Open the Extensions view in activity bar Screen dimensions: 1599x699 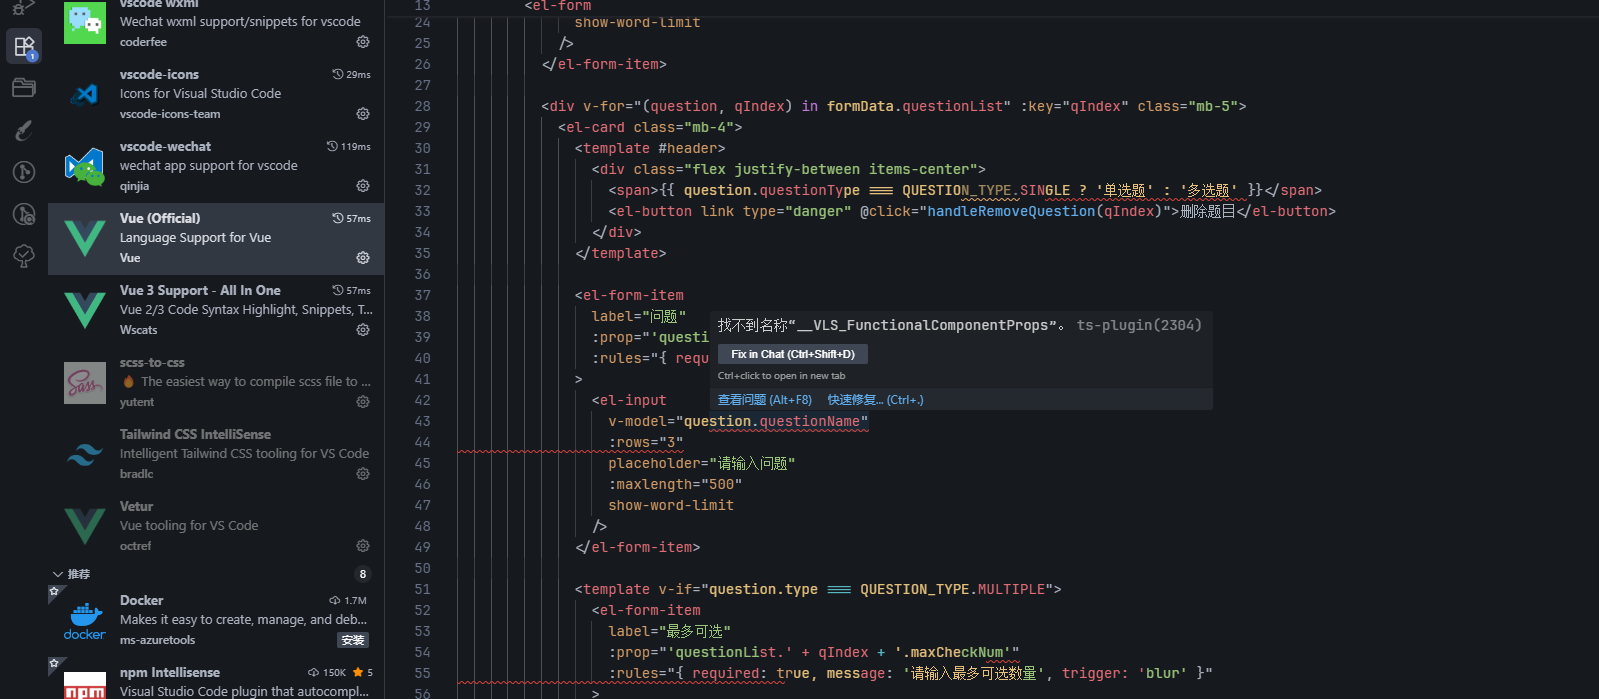pyautogui.click(x=24, y=46)
